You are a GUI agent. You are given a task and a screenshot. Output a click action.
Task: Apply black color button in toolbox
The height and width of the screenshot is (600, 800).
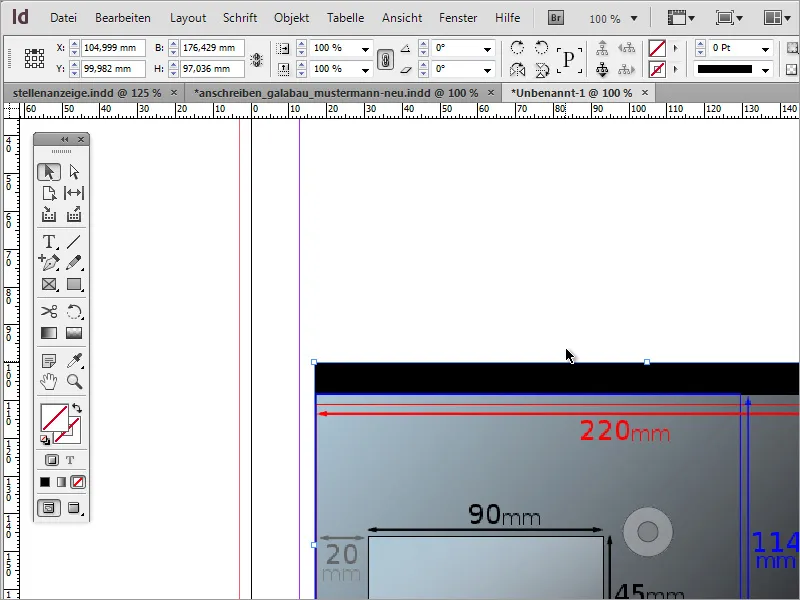tap(45, 482)
